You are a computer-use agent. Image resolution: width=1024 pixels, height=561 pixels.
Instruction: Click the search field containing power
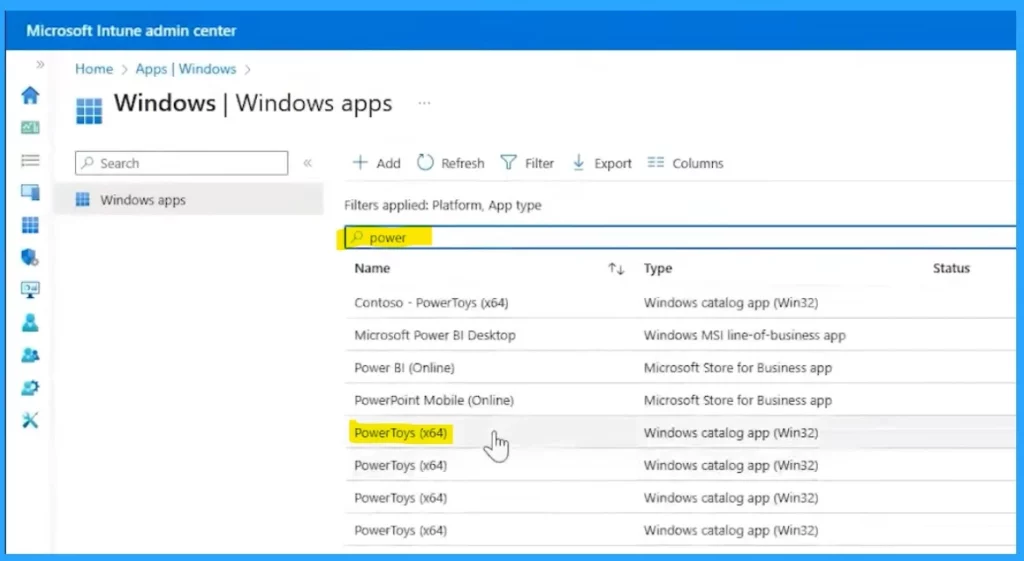[680, 237]
